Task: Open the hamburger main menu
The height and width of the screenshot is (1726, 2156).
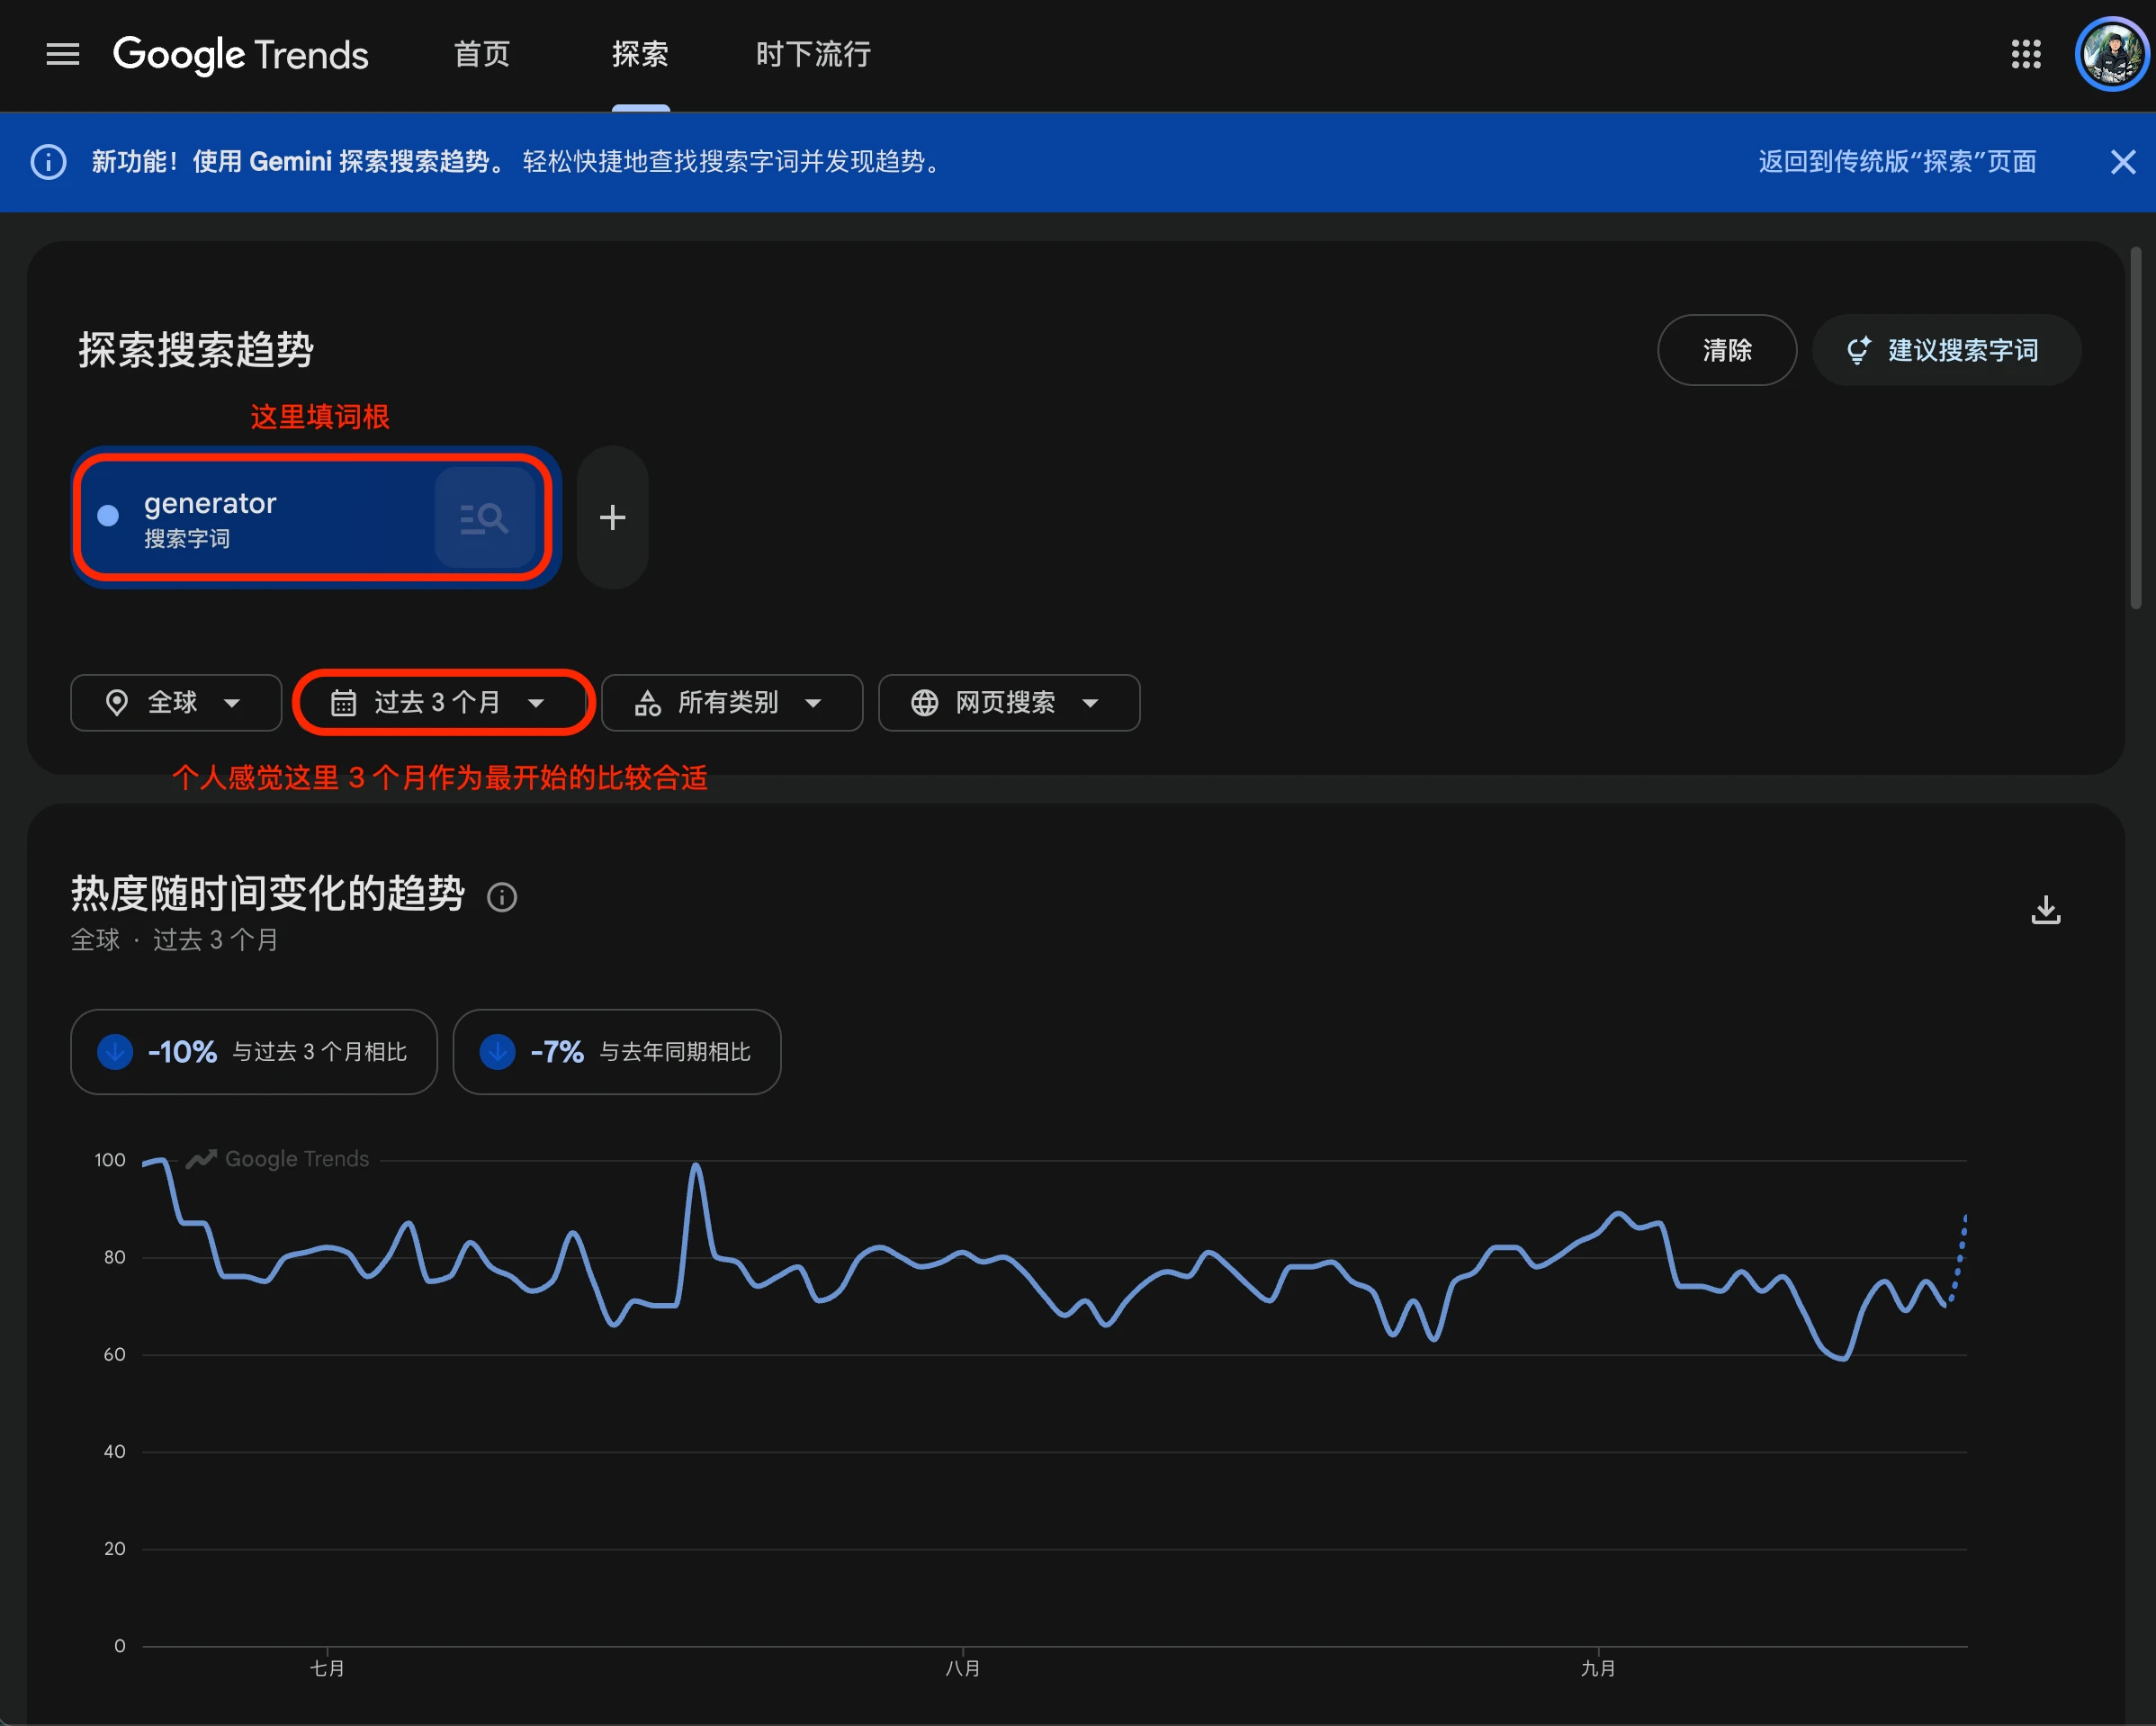Action: pos(63,54)
